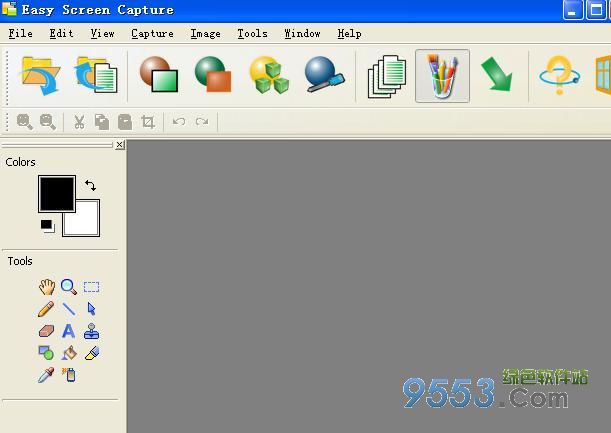Open the Capture menu
Viewport: 611px width, 433px height.
[x=152, y=34]
